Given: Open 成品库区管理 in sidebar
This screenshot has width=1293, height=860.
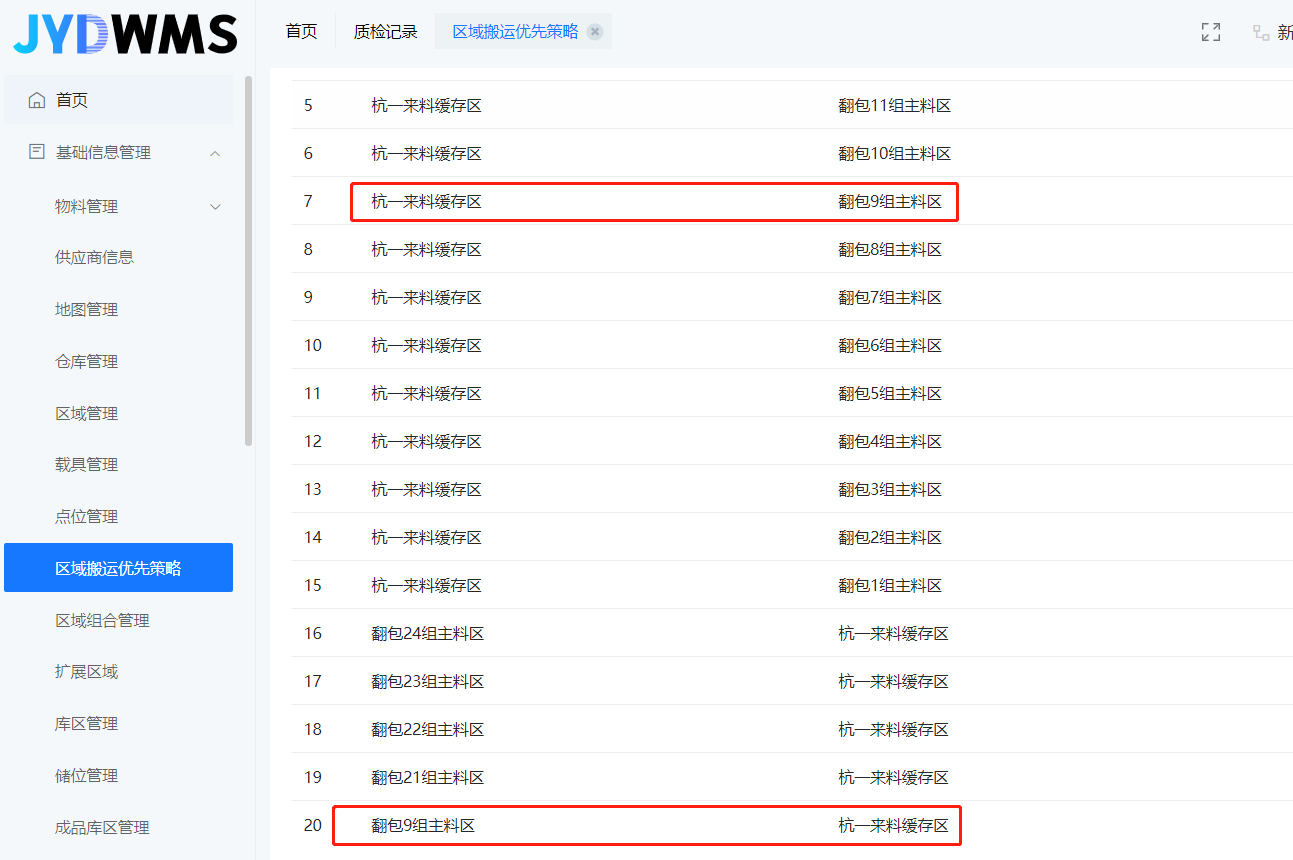Looking at the screenshot, I should click(103, 827).
